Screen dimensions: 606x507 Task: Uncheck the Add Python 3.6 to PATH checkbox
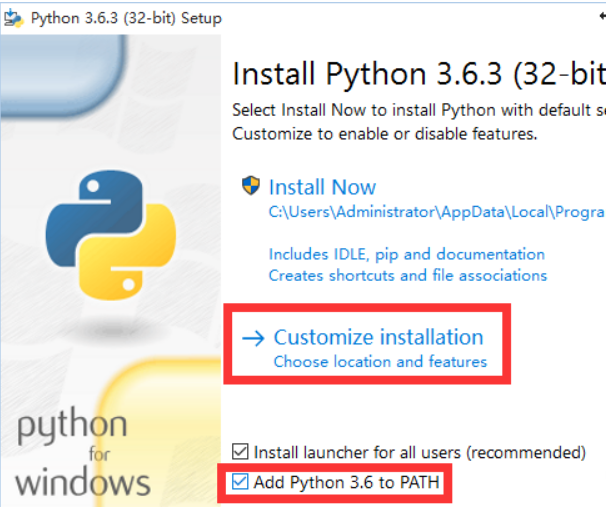coord(240,482)
